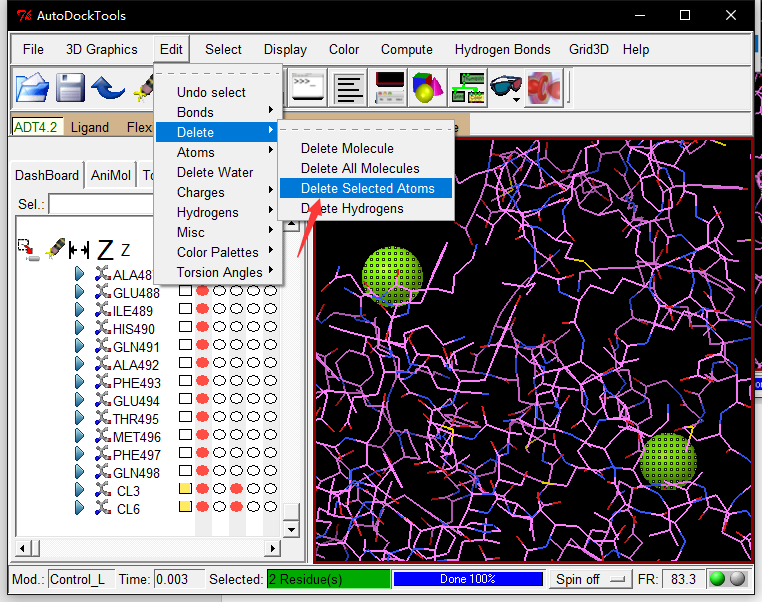The image size is (762, 602).
Task: Click the fit width arrows dashboard icon
Action: coord(79,250)
